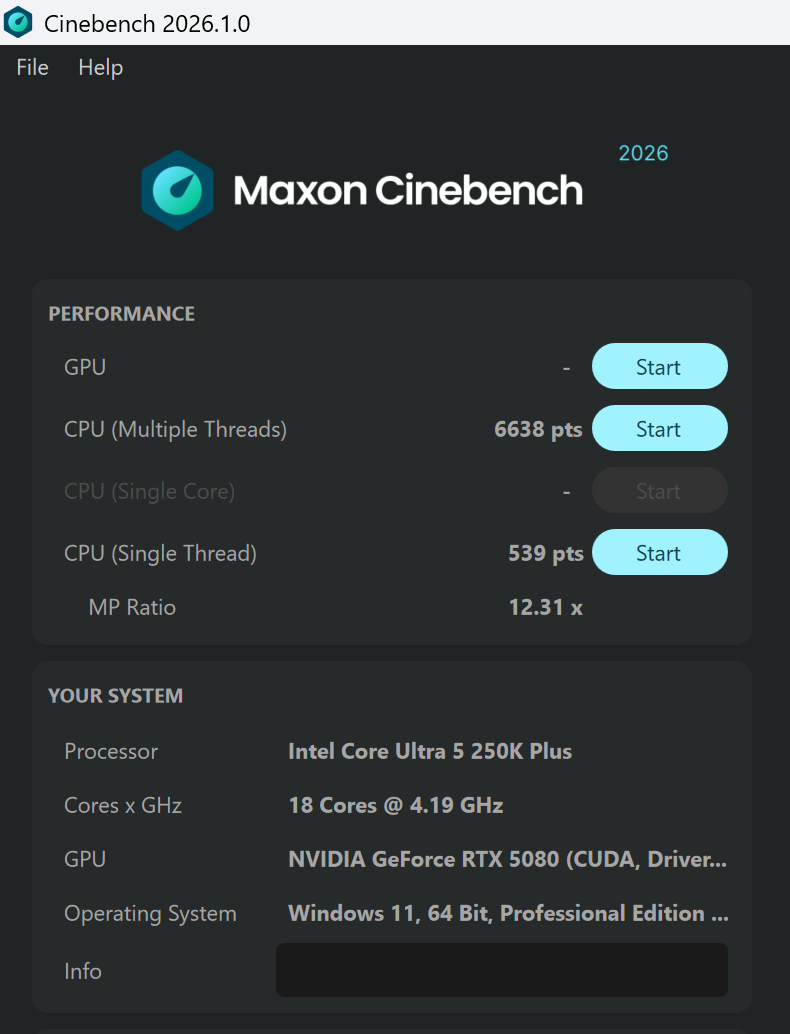Screen dimensions: 790x1034
Task: Click the Cinebench gauge emblem above the title
Action: (178, 190)
